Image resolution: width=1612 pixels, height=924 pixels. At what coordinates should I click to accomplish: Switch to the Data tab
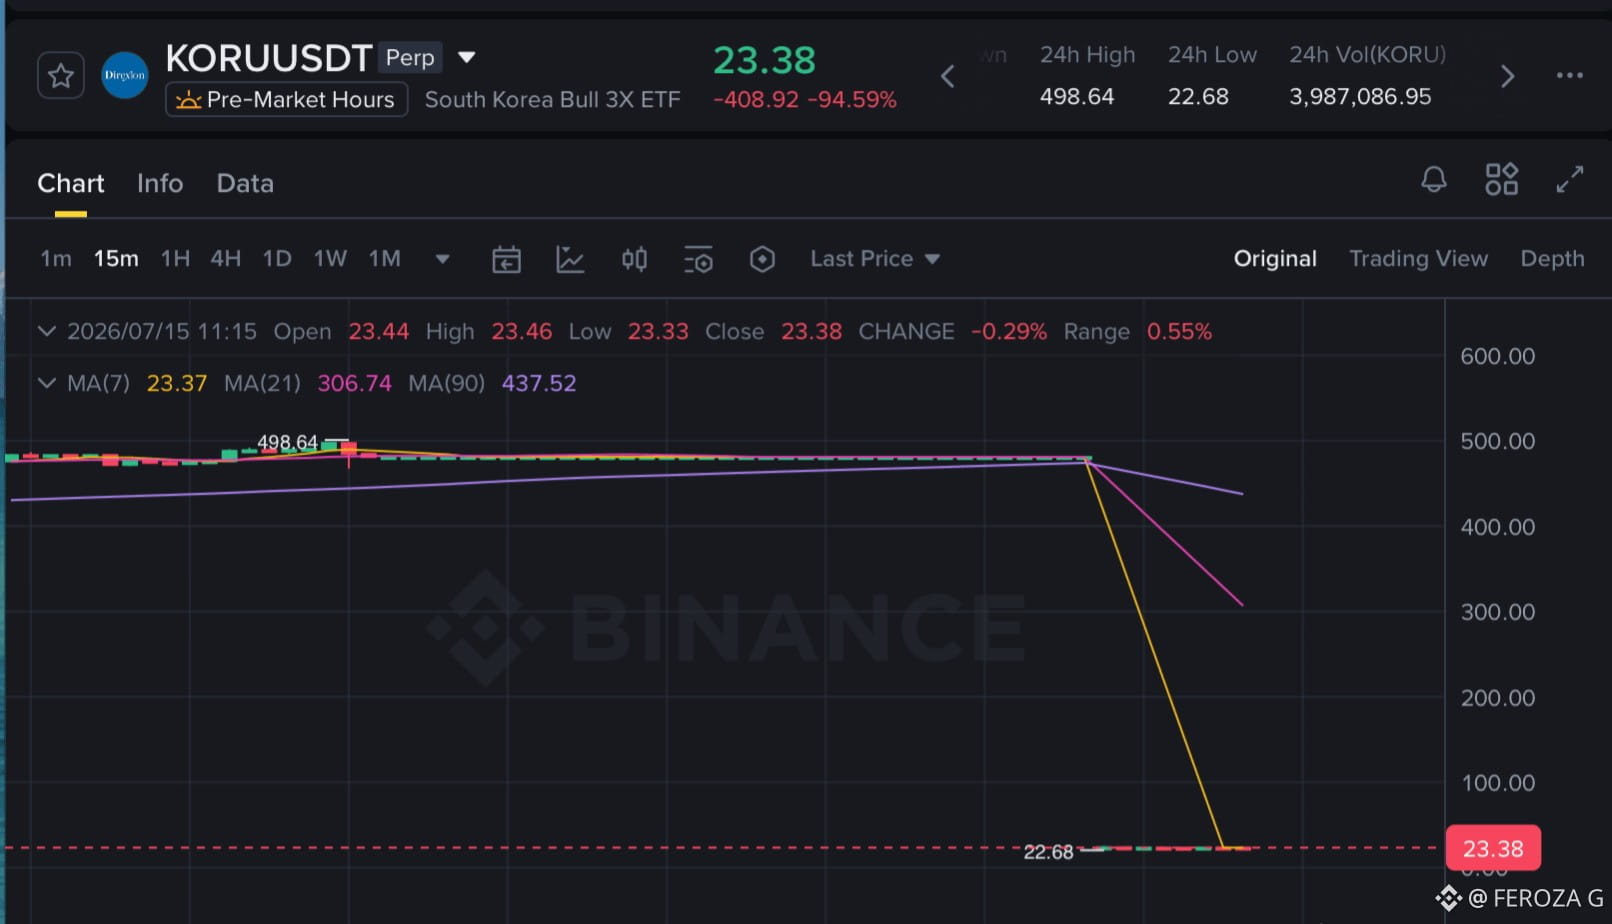pyautogui.click(x=245, y=183)
